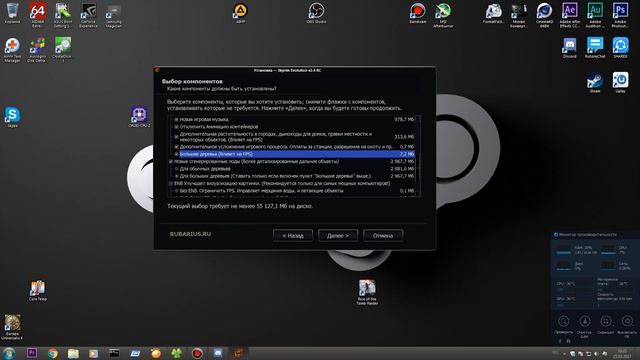The height and width of the screenshot is (360, 640).
Task: Toggle Дополнительное усложнение игрового процесса checkbox
Action: 176,147
